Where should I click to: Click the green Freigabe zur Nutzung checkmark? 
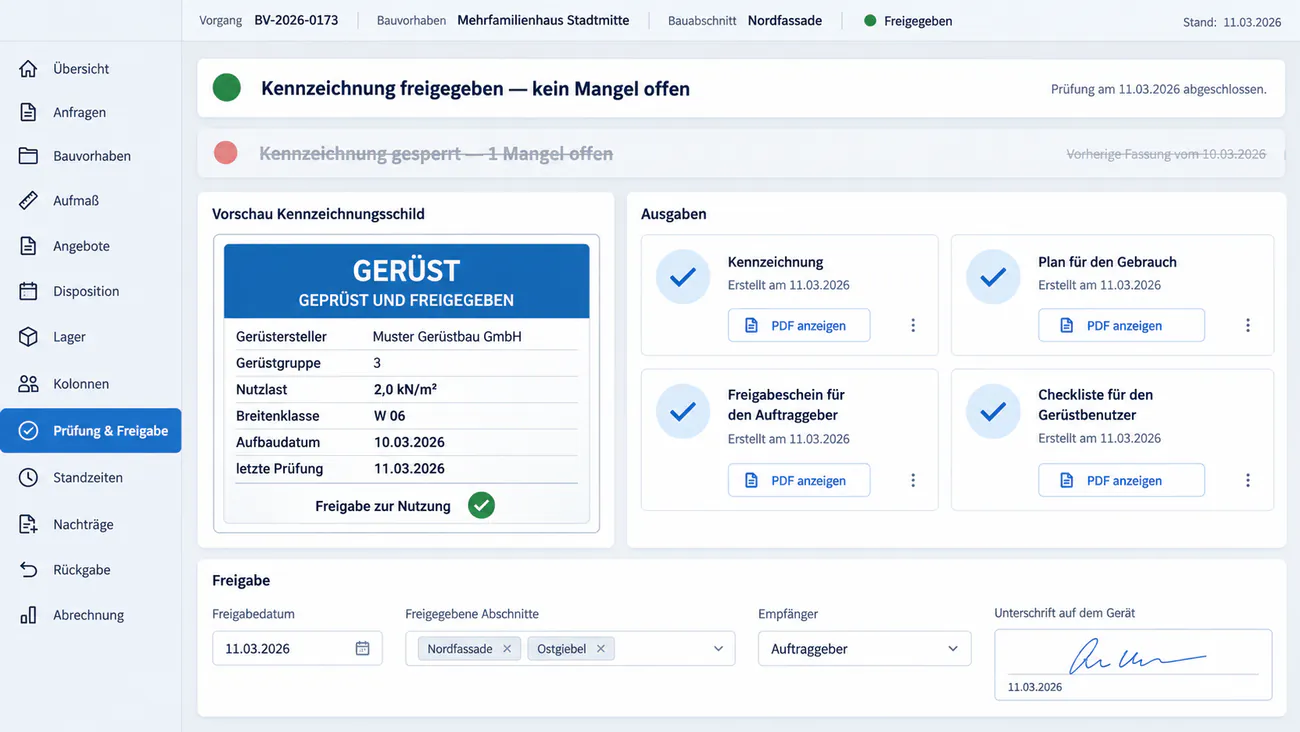[x=482, y=506]
